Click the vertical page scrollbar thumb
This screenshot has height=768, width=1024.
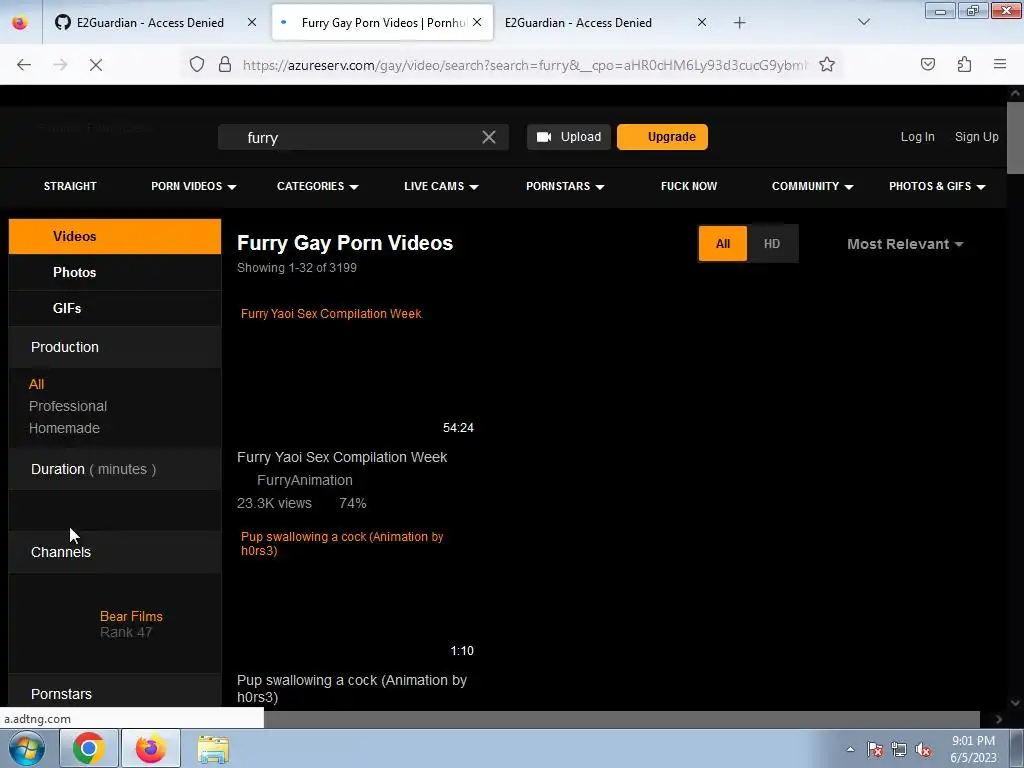[x=1015, y=138]
